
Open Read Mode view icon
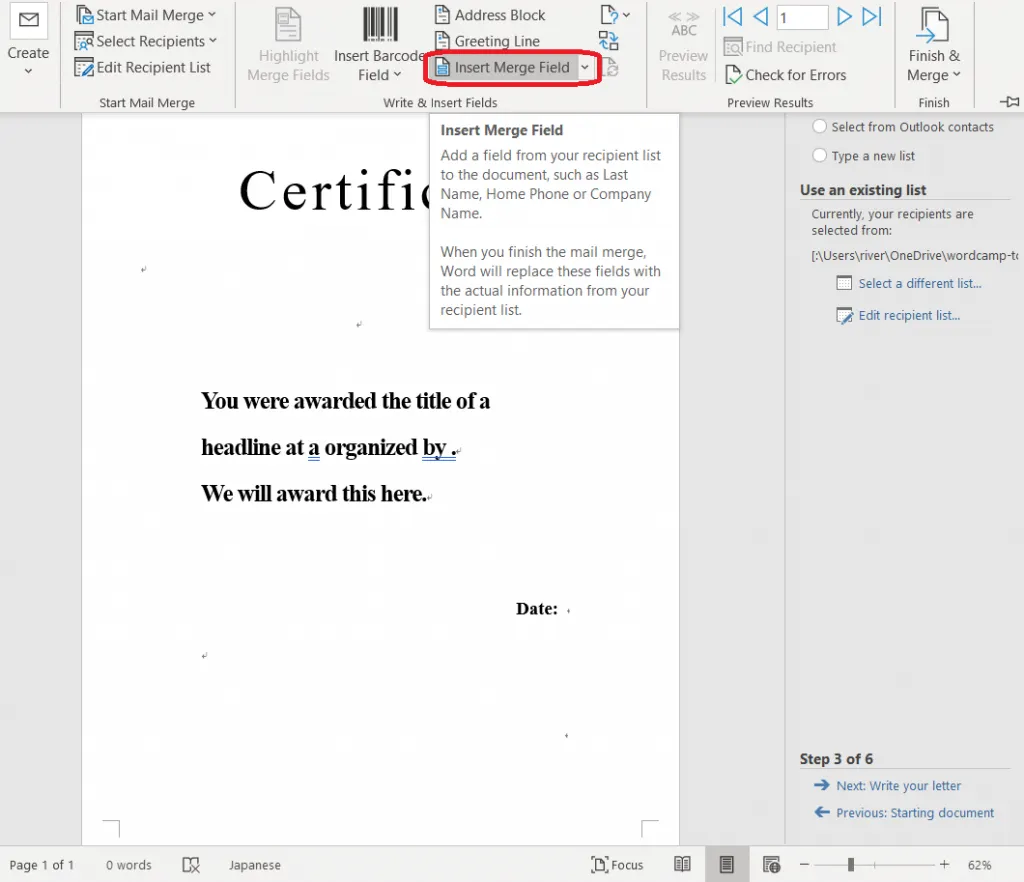682,864
